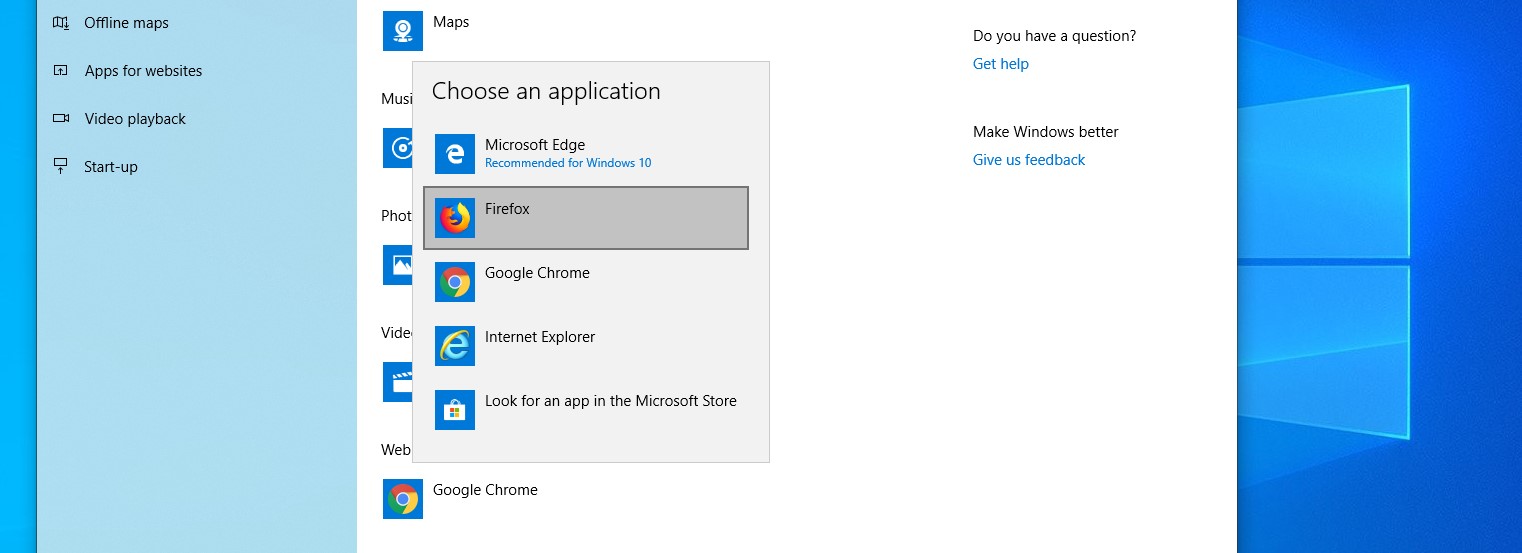Click the Photo viewer default app icon

397,265
